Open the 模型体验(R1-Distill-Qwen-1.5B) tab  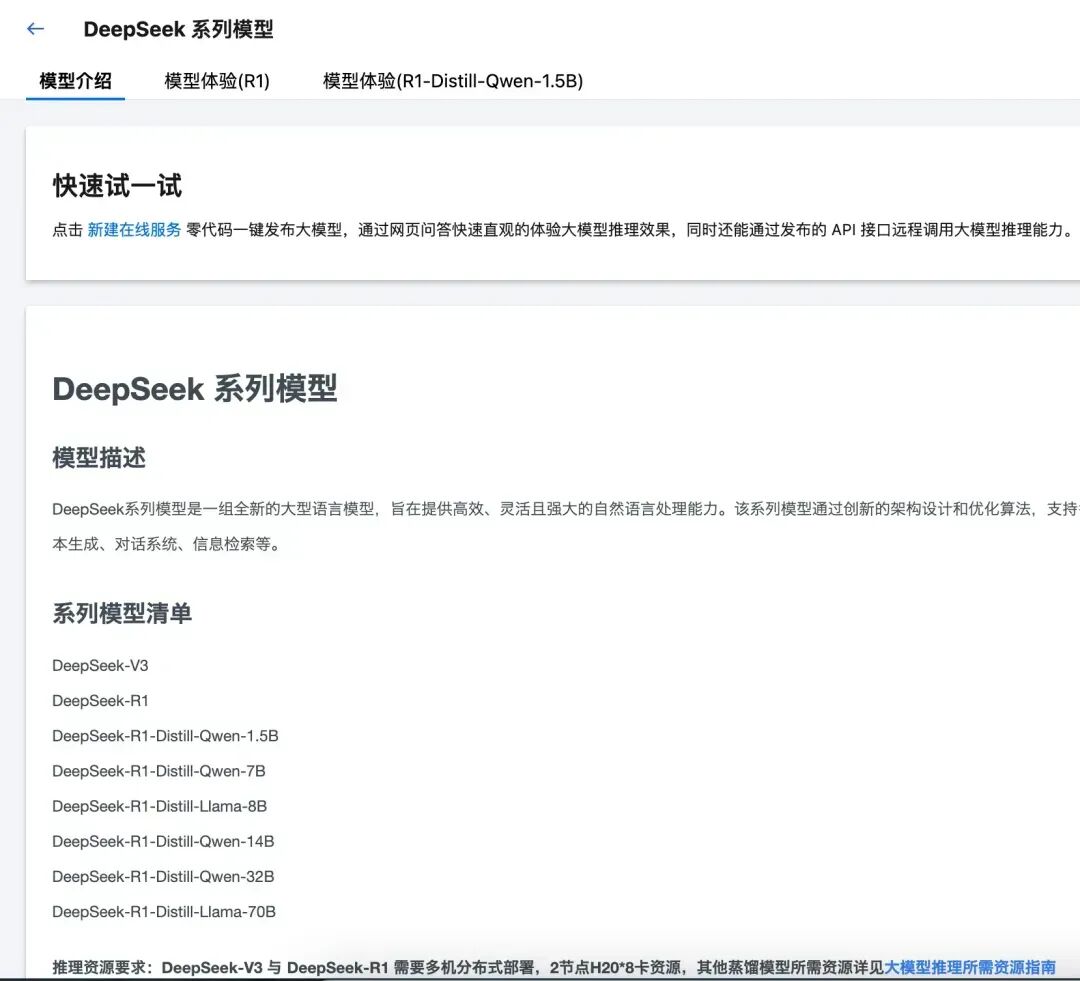(453, 81)
